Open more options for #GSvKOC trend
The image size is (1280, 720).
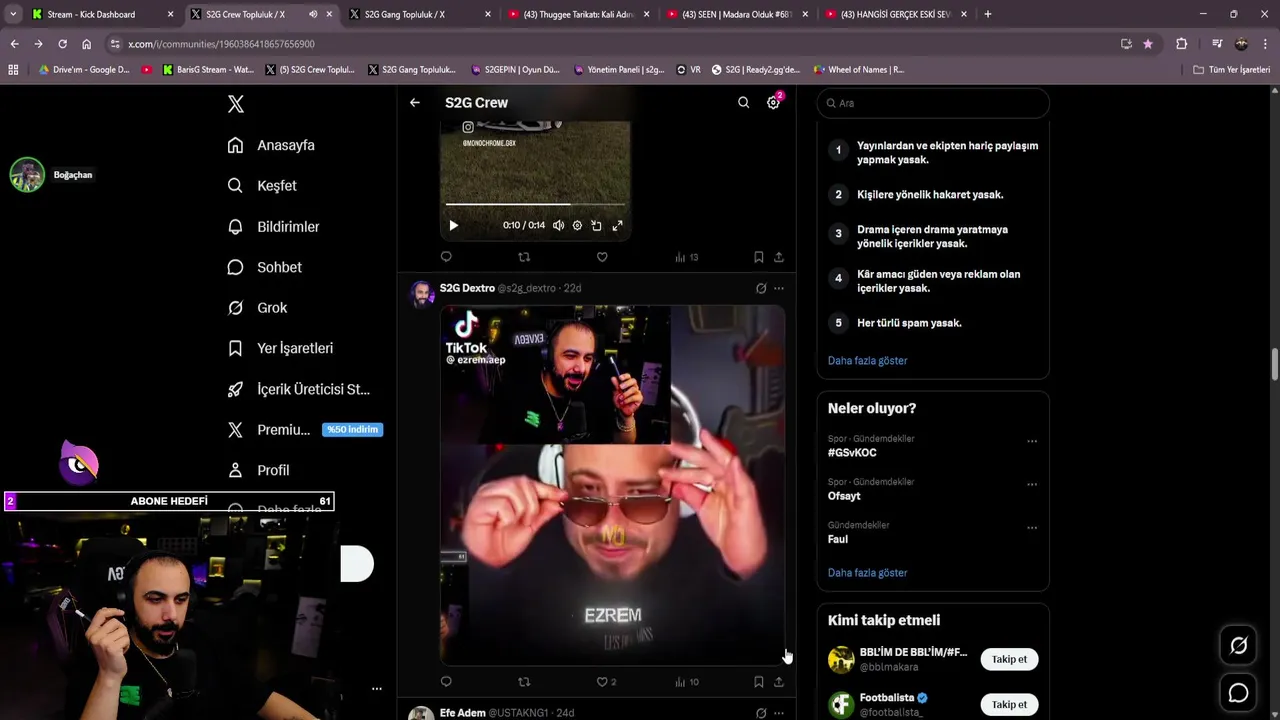(x=1032, y=441)
